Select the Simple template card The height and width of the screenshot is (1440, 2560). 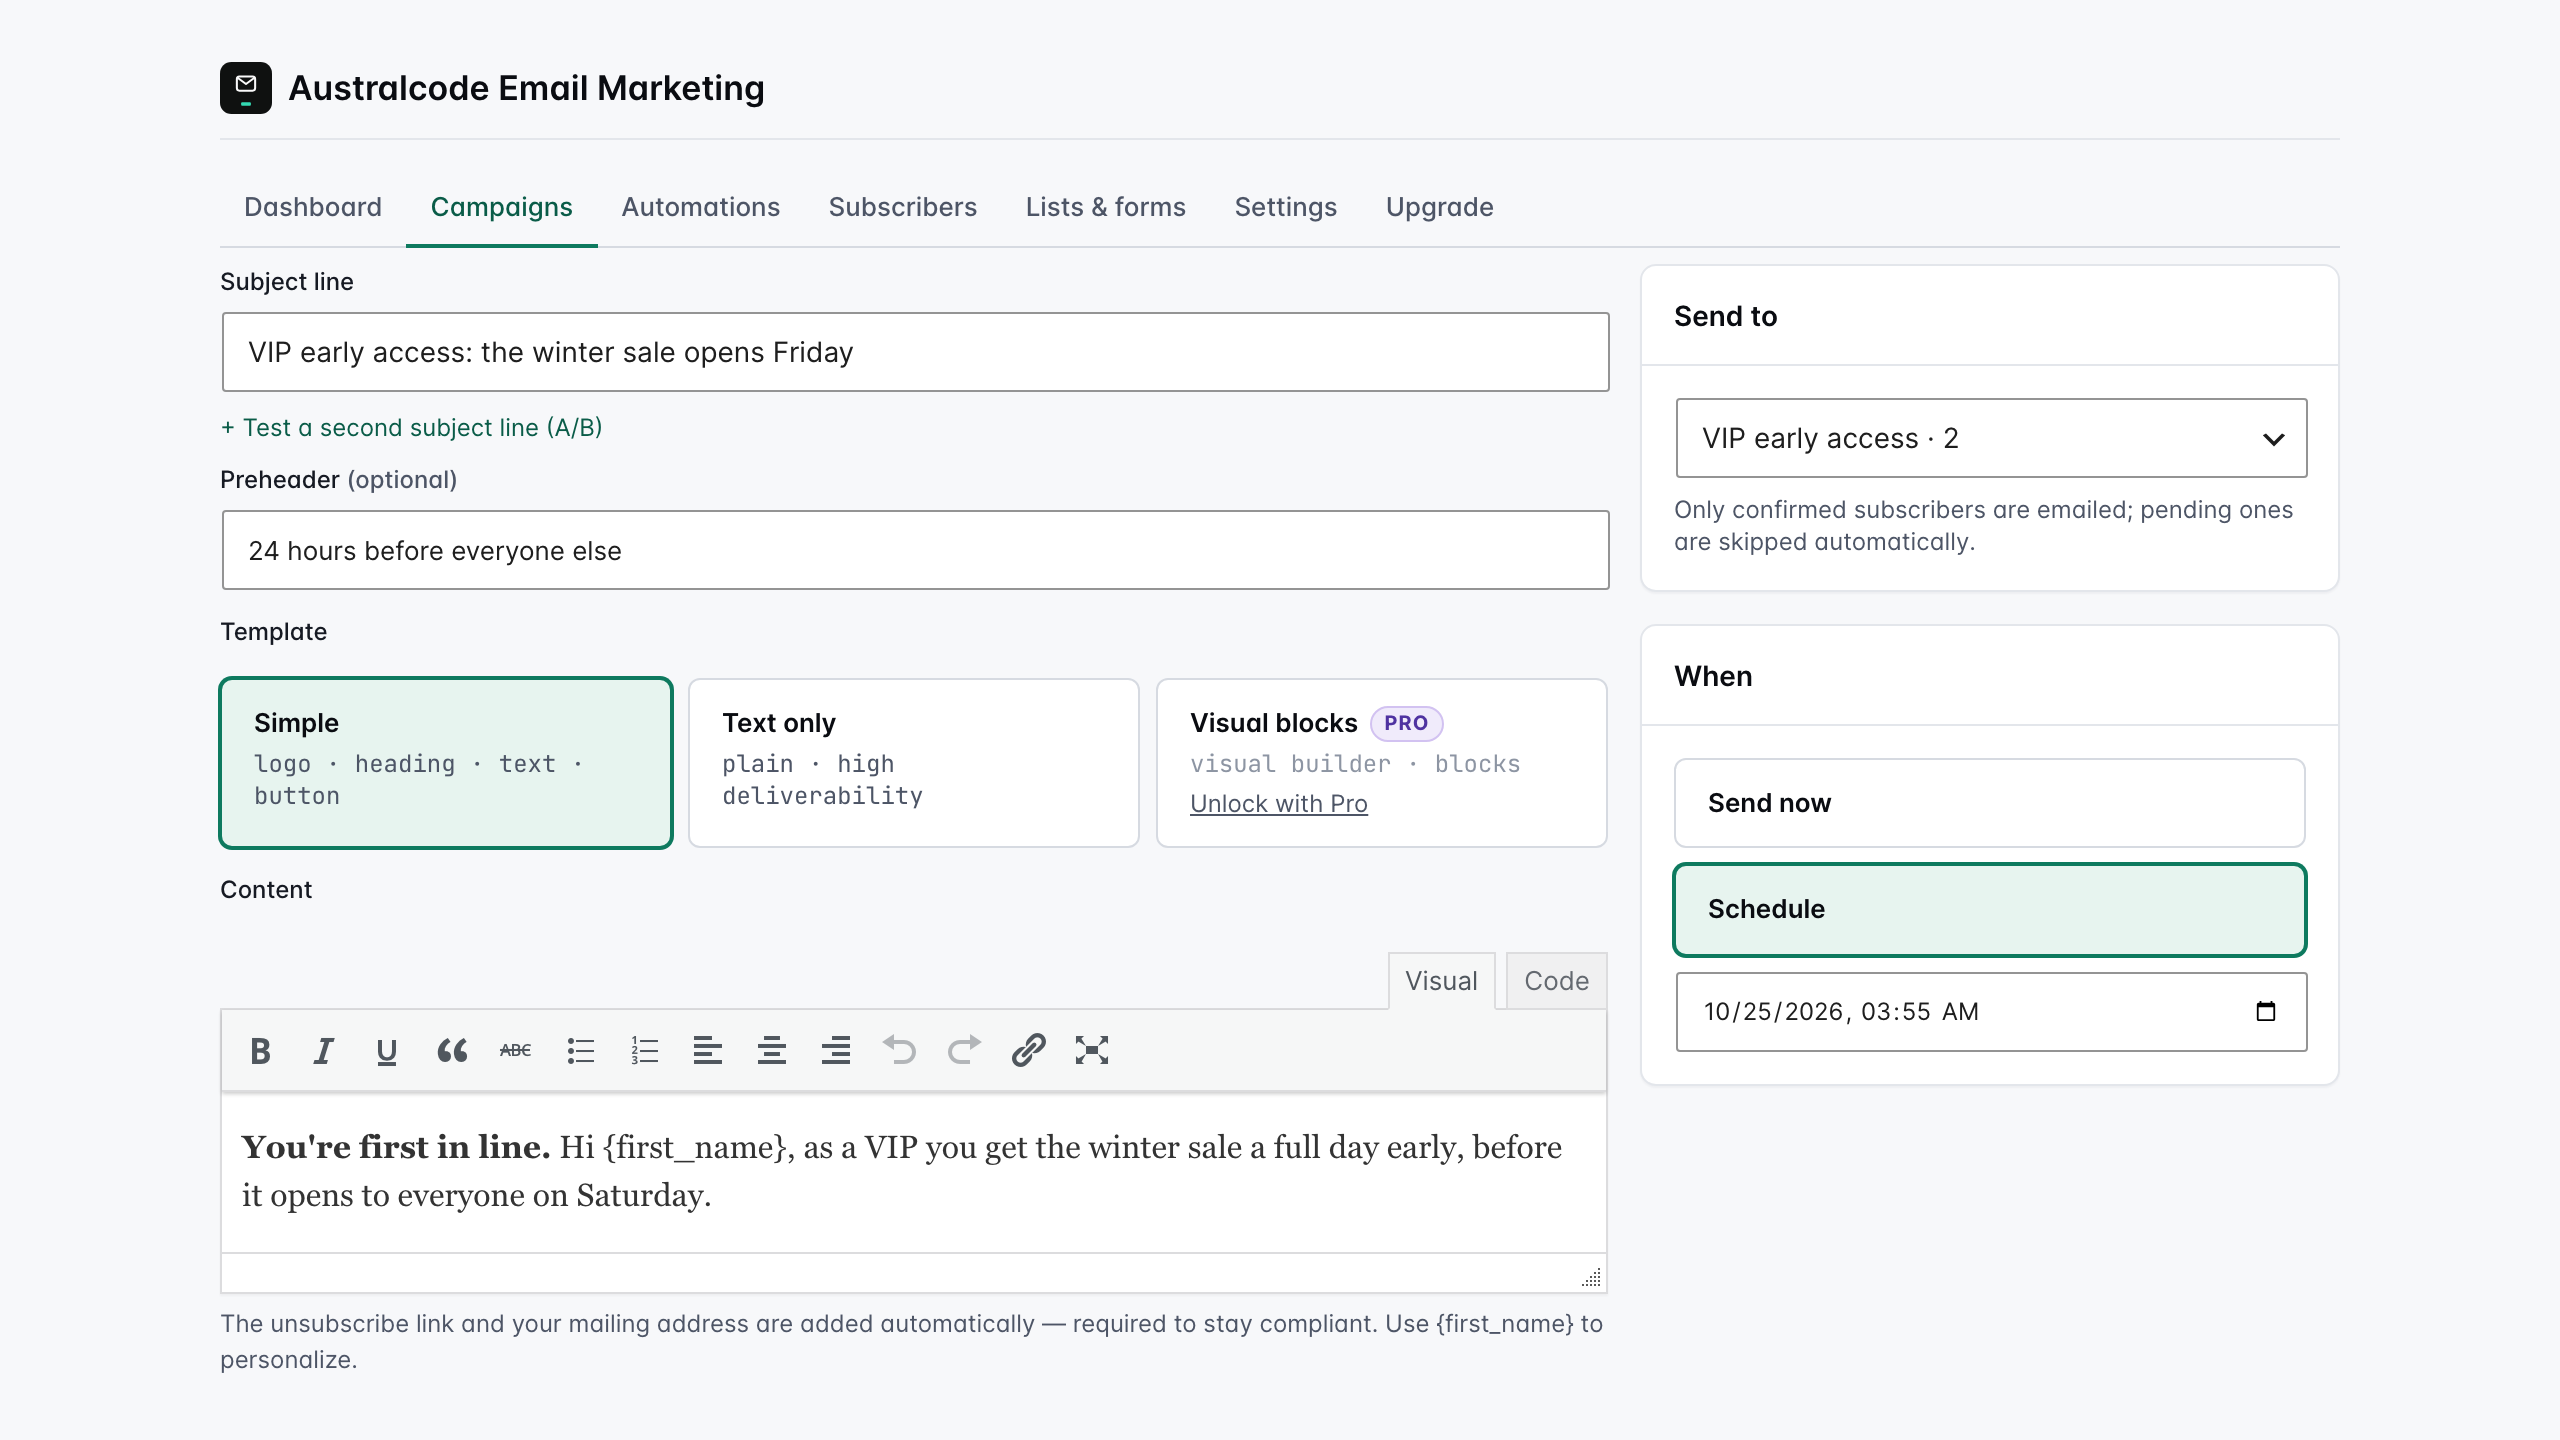pos(446,763)
